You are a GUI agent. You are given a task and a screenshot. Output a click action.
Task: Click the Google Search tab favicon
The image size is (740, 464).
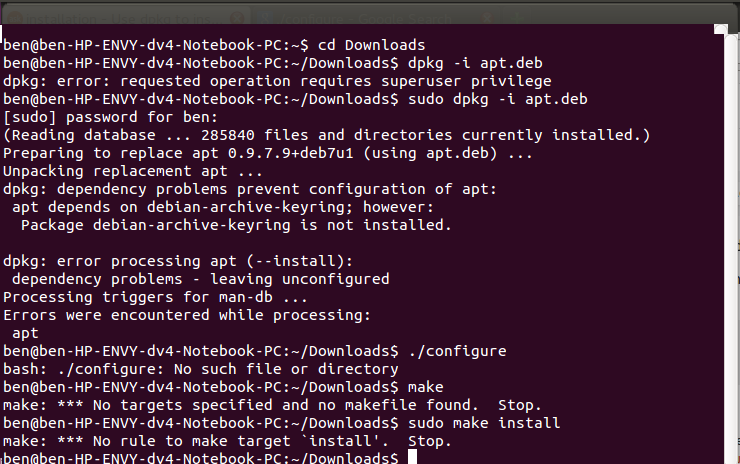(264, 19)
